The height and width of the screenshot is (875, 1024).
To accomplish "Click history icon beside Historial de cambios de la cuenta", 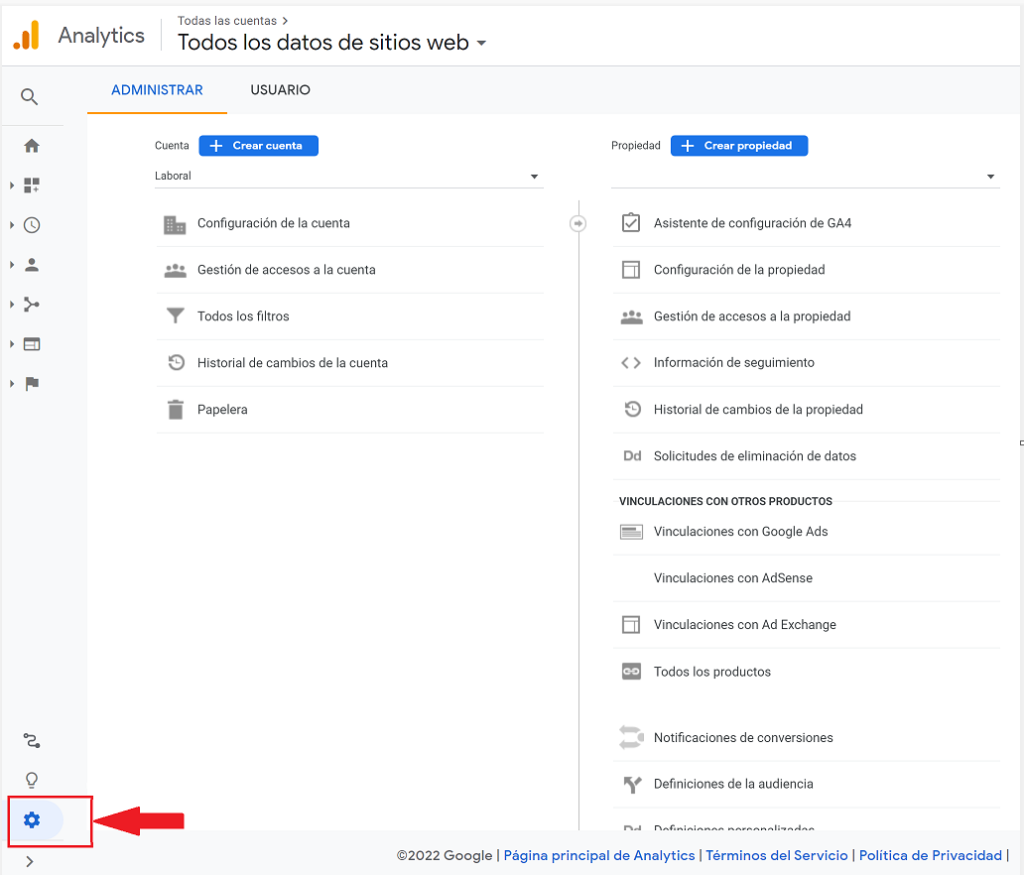I will click(x=176, y=362).
